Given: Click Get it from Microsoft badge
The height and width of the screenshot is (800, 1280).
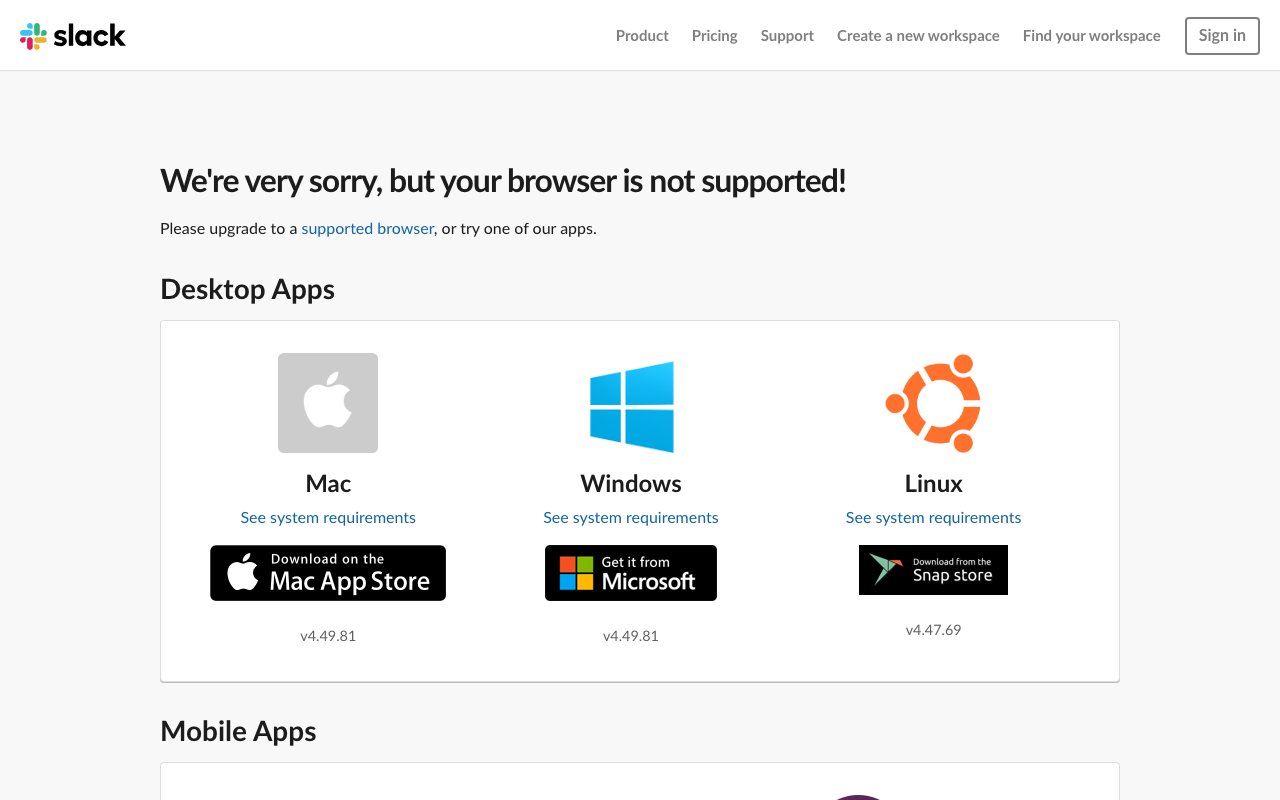Looking at the screenshot, I should coord(631,573).
